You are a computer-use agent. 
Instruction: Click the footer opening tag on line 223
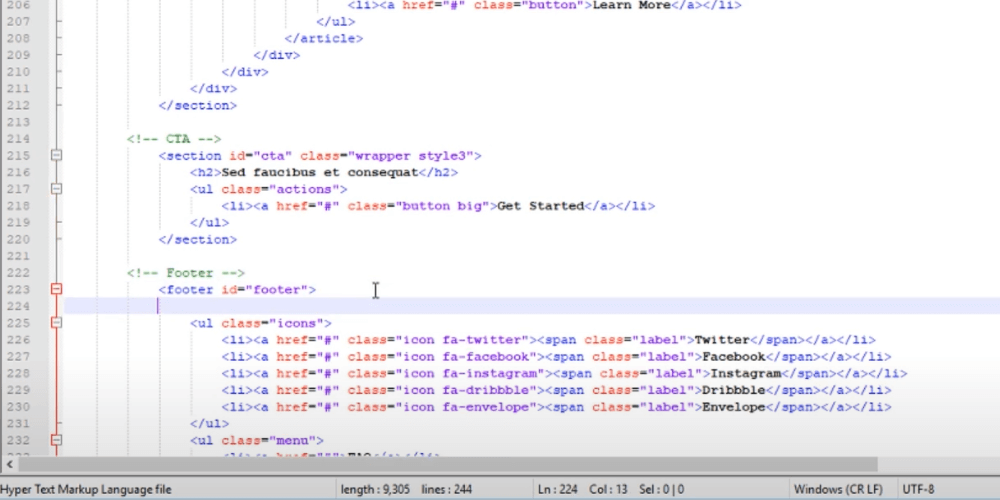[x=237, y=290]
